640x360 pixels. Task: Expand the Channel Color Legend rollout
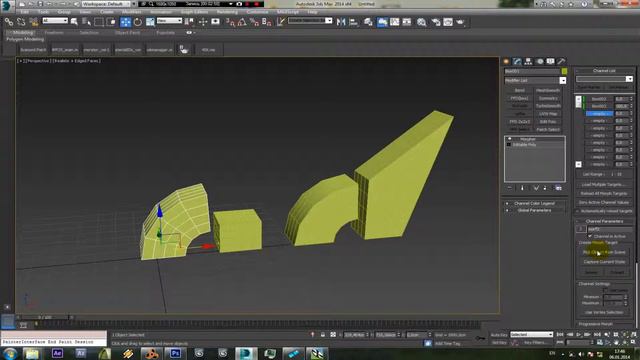pos(534,203)
